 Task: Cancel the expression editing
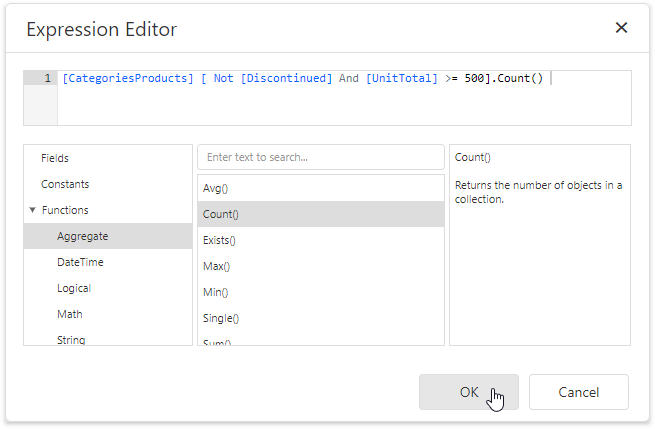point(578,392)
